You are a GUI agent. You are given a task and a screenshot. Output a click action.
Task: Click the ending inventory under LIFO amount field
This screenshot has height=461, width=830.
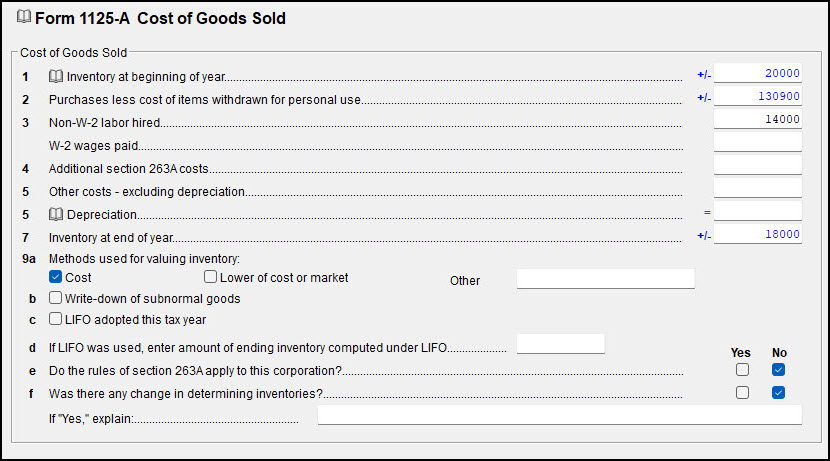coord(561,344)
